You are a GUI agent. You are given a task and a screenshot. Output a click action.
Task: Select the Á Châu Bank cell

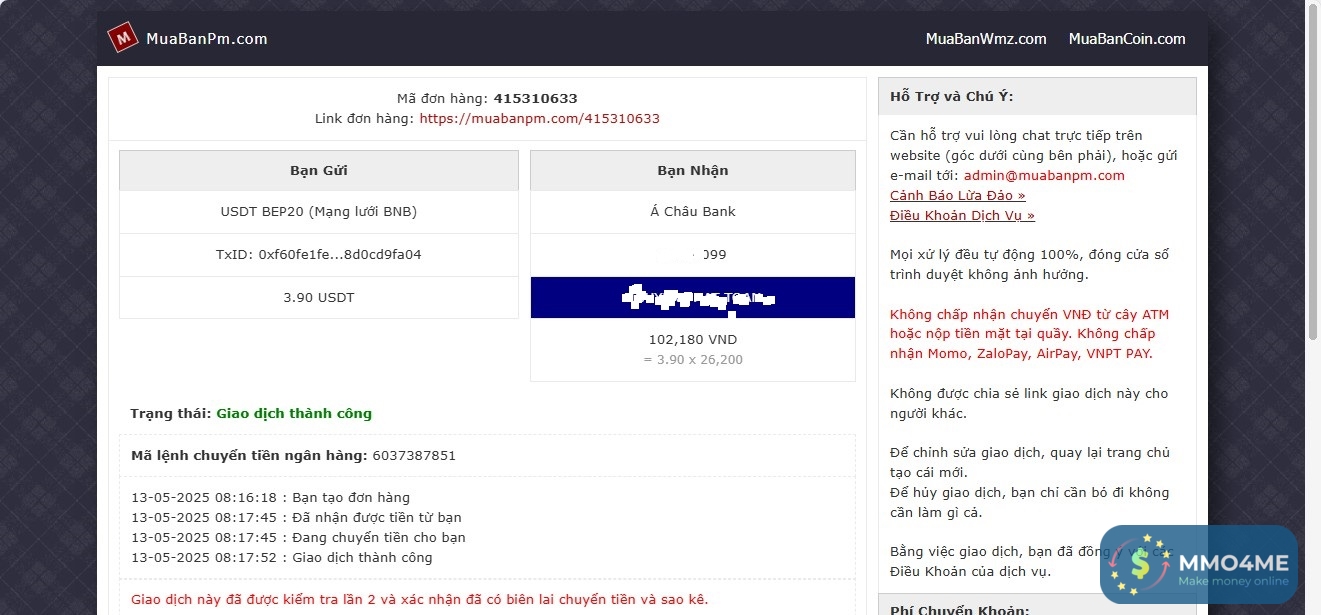click(x=693, y=211)
